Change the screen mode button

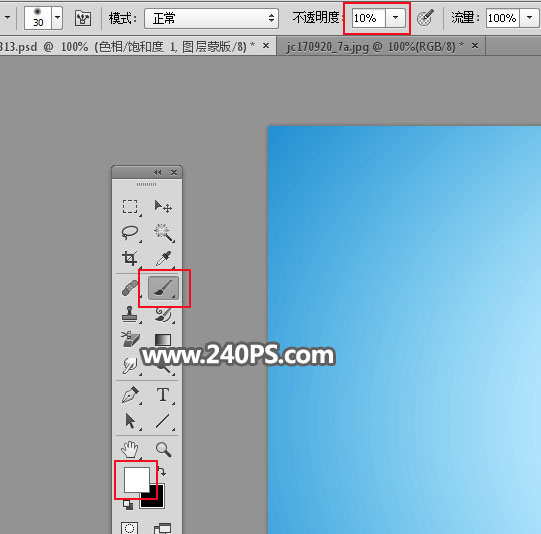pyautogui.click(x=163, y=528)
